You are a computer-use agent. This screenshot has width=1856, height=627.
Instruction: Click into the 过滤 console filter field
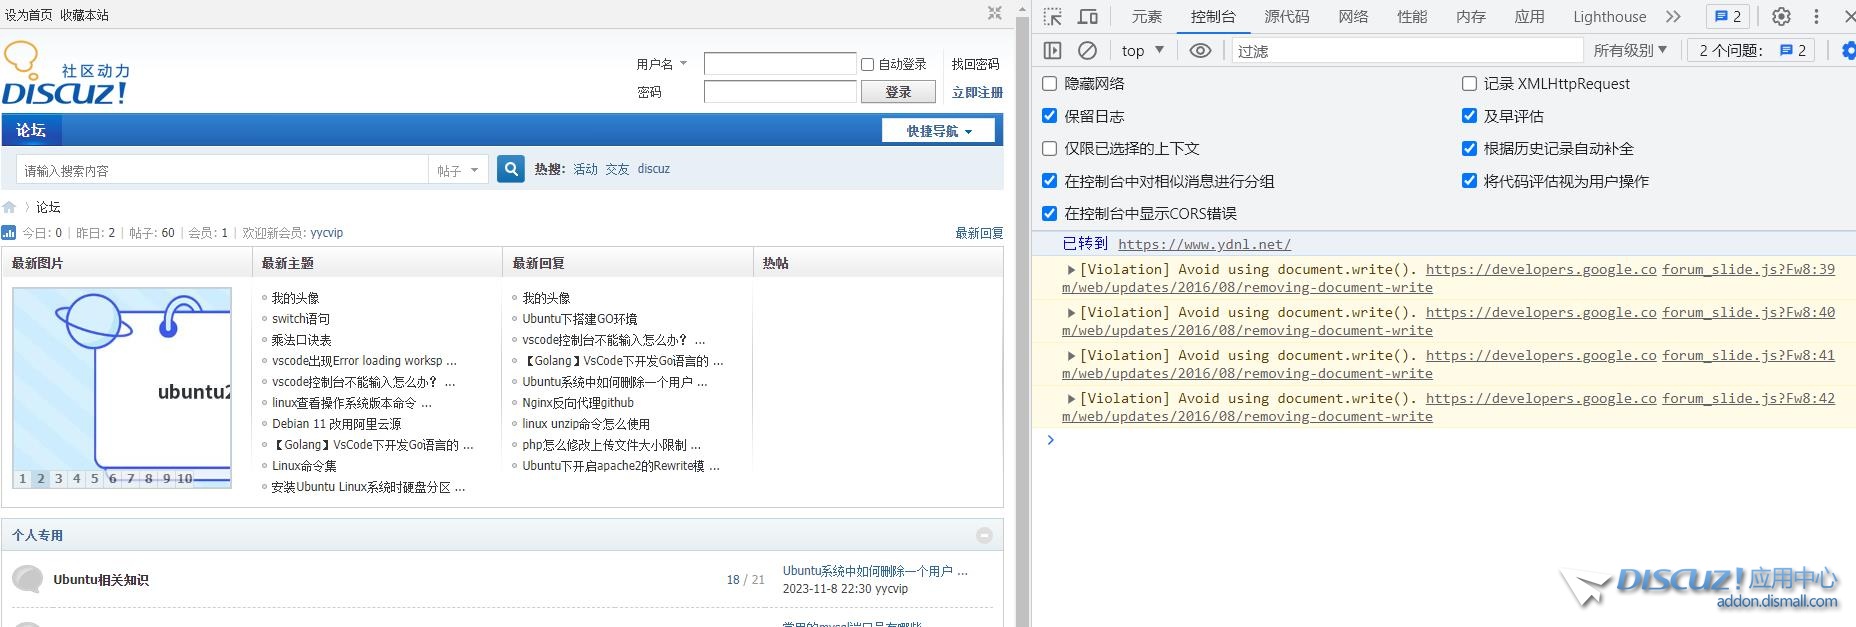click(1406, 50)
